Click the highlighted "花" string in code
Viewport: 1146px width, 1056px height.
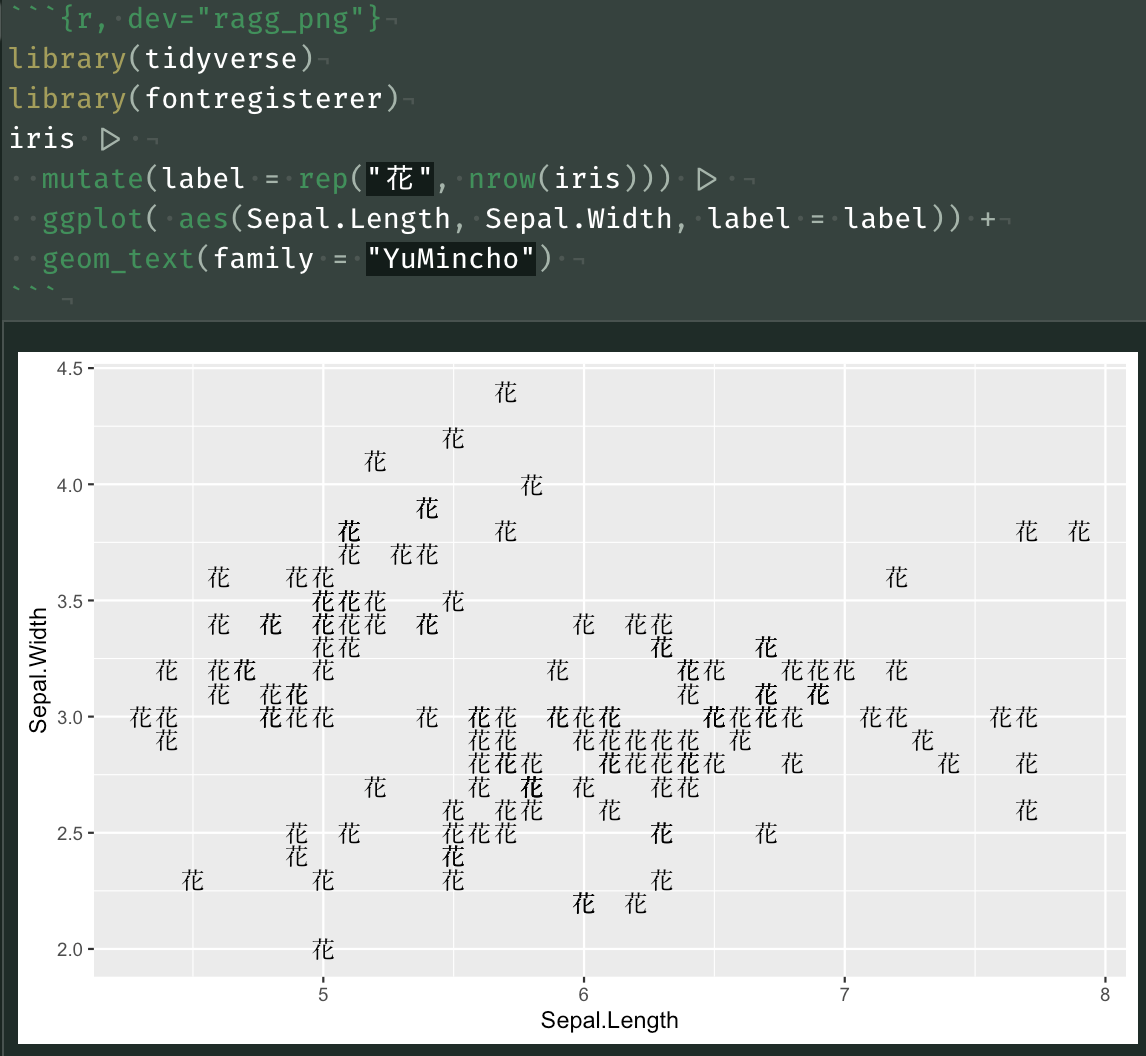(x=400, y=178)
